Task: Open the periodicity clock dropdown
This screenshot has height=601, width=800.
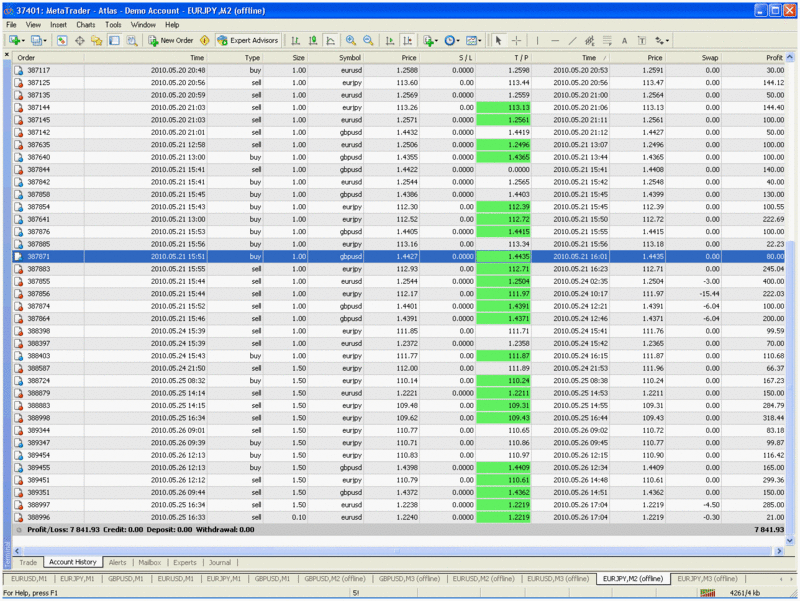Action: (452, 41)
